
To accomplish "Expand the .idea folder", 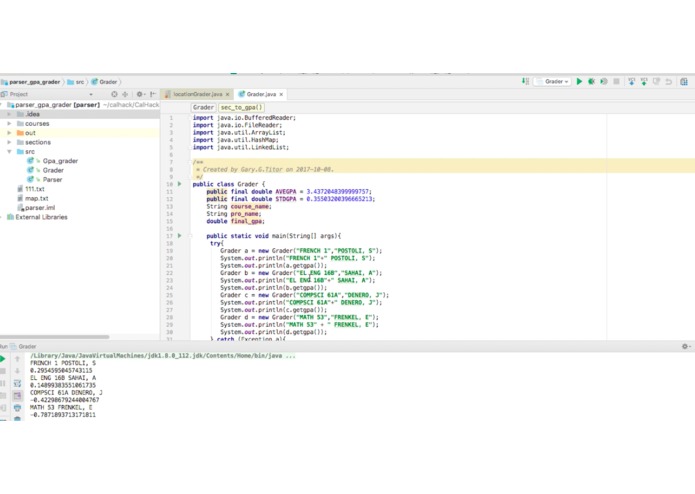I will click(x=9, y=114).
